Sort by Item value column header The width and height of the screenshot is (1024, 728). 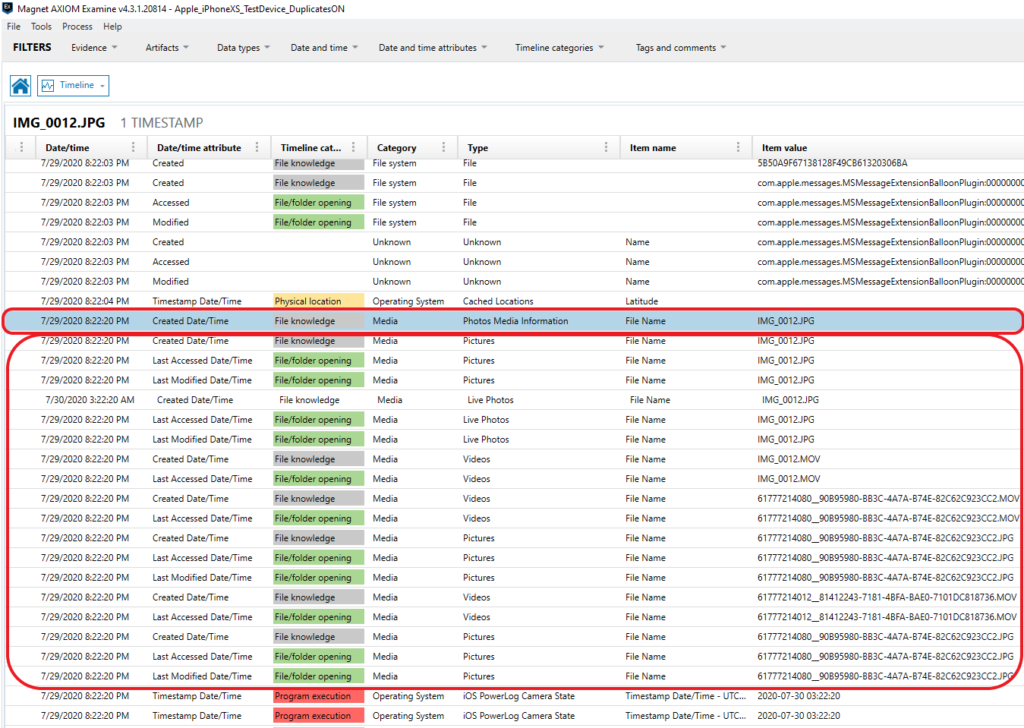784,148
